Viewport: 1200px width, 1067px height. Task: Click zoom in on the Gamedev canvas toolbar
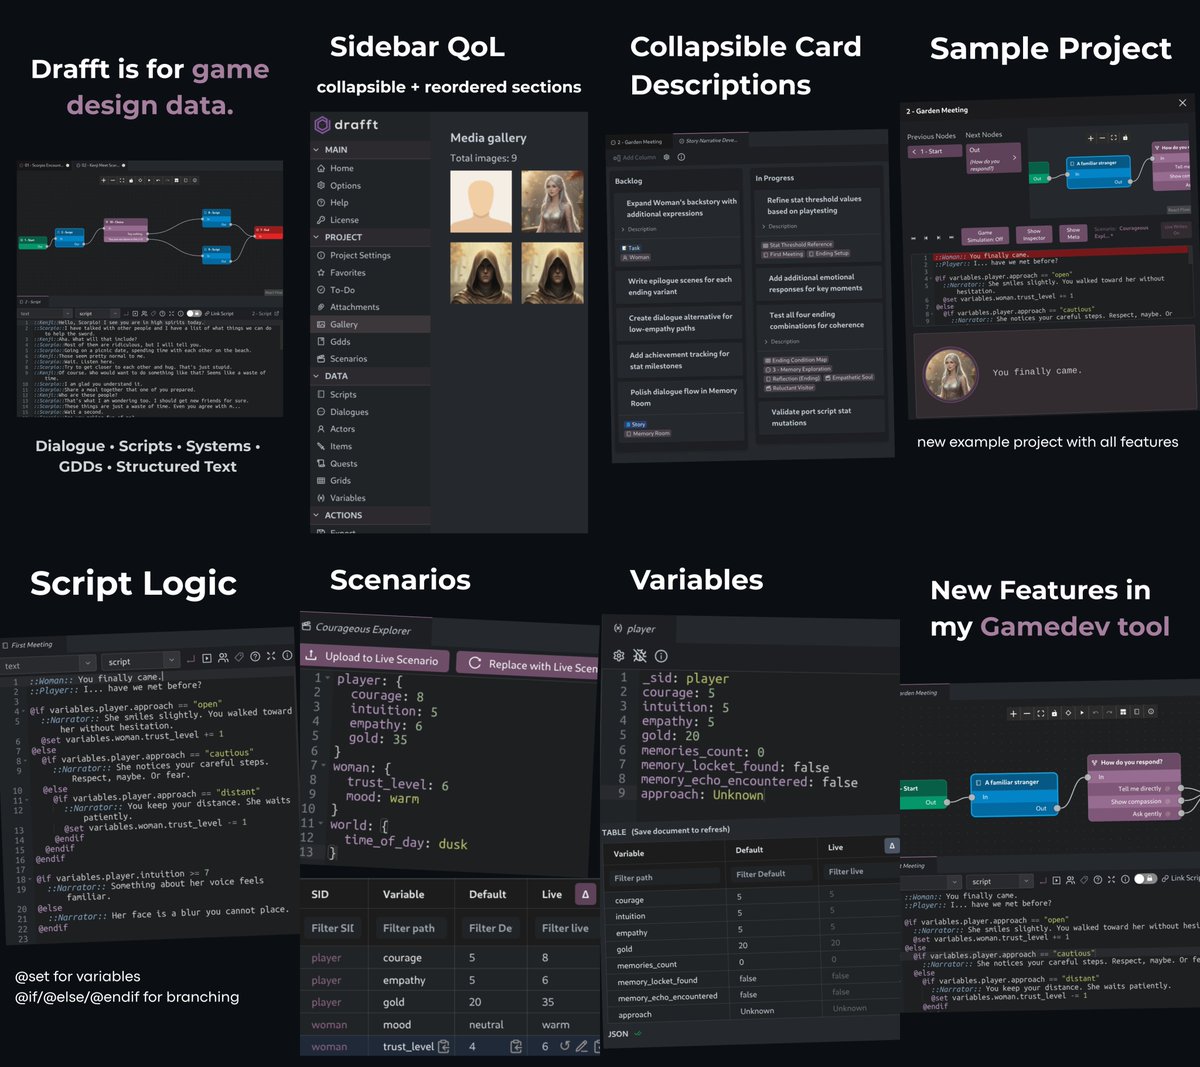pyautogui.click(x=1013, y=714)
